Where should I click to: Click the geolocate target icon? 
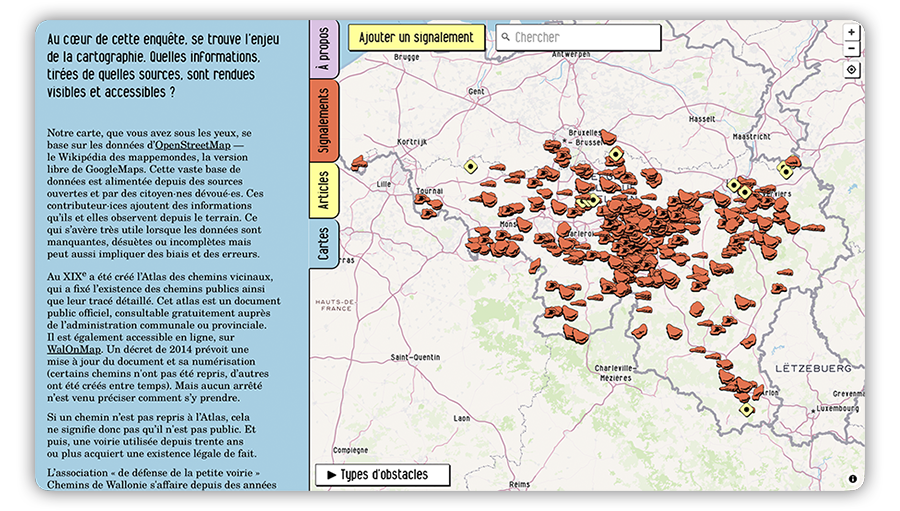(851, 69)
